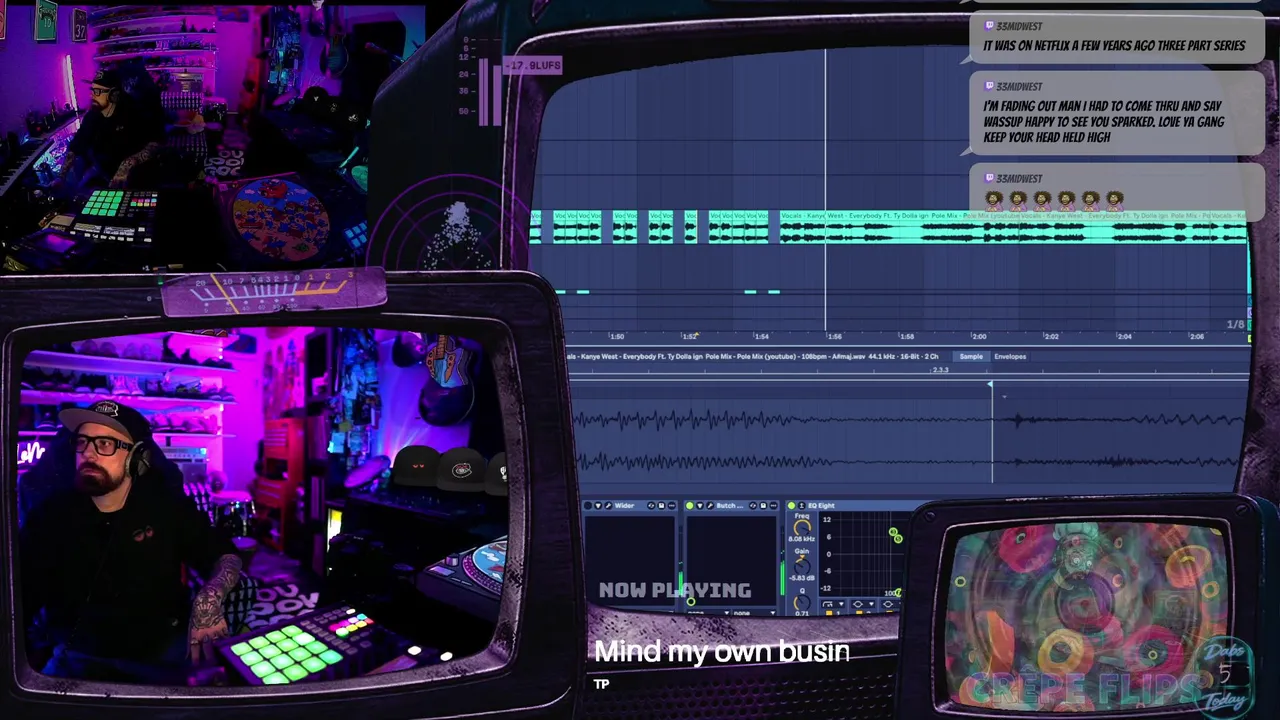Select EQ Eight upper filter node
Image resolution: width=1280 pixels, height=720 pixels.
click(x=893, y=532)
